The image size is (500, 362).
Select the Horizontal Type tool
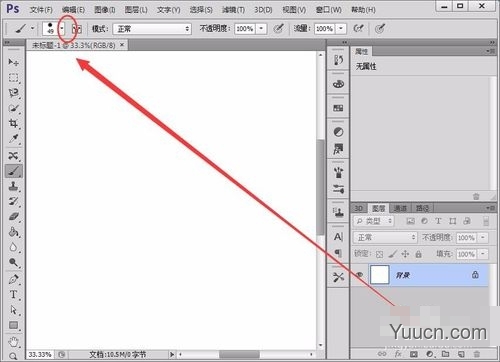(13, 295)
